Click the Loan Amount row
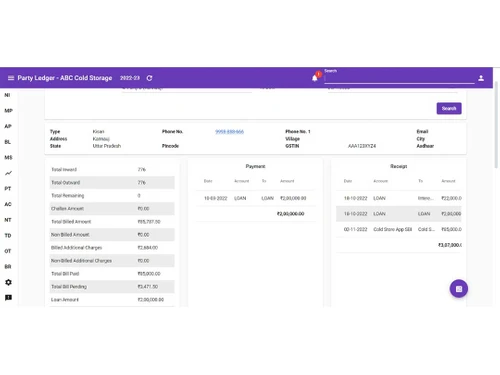The image size is (500, 375). click(112, 300)
